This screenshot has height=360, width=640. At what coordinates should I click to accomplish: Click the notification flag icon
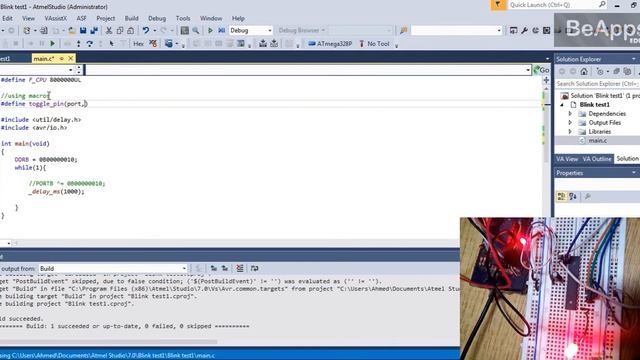click(x=498, y=5)
